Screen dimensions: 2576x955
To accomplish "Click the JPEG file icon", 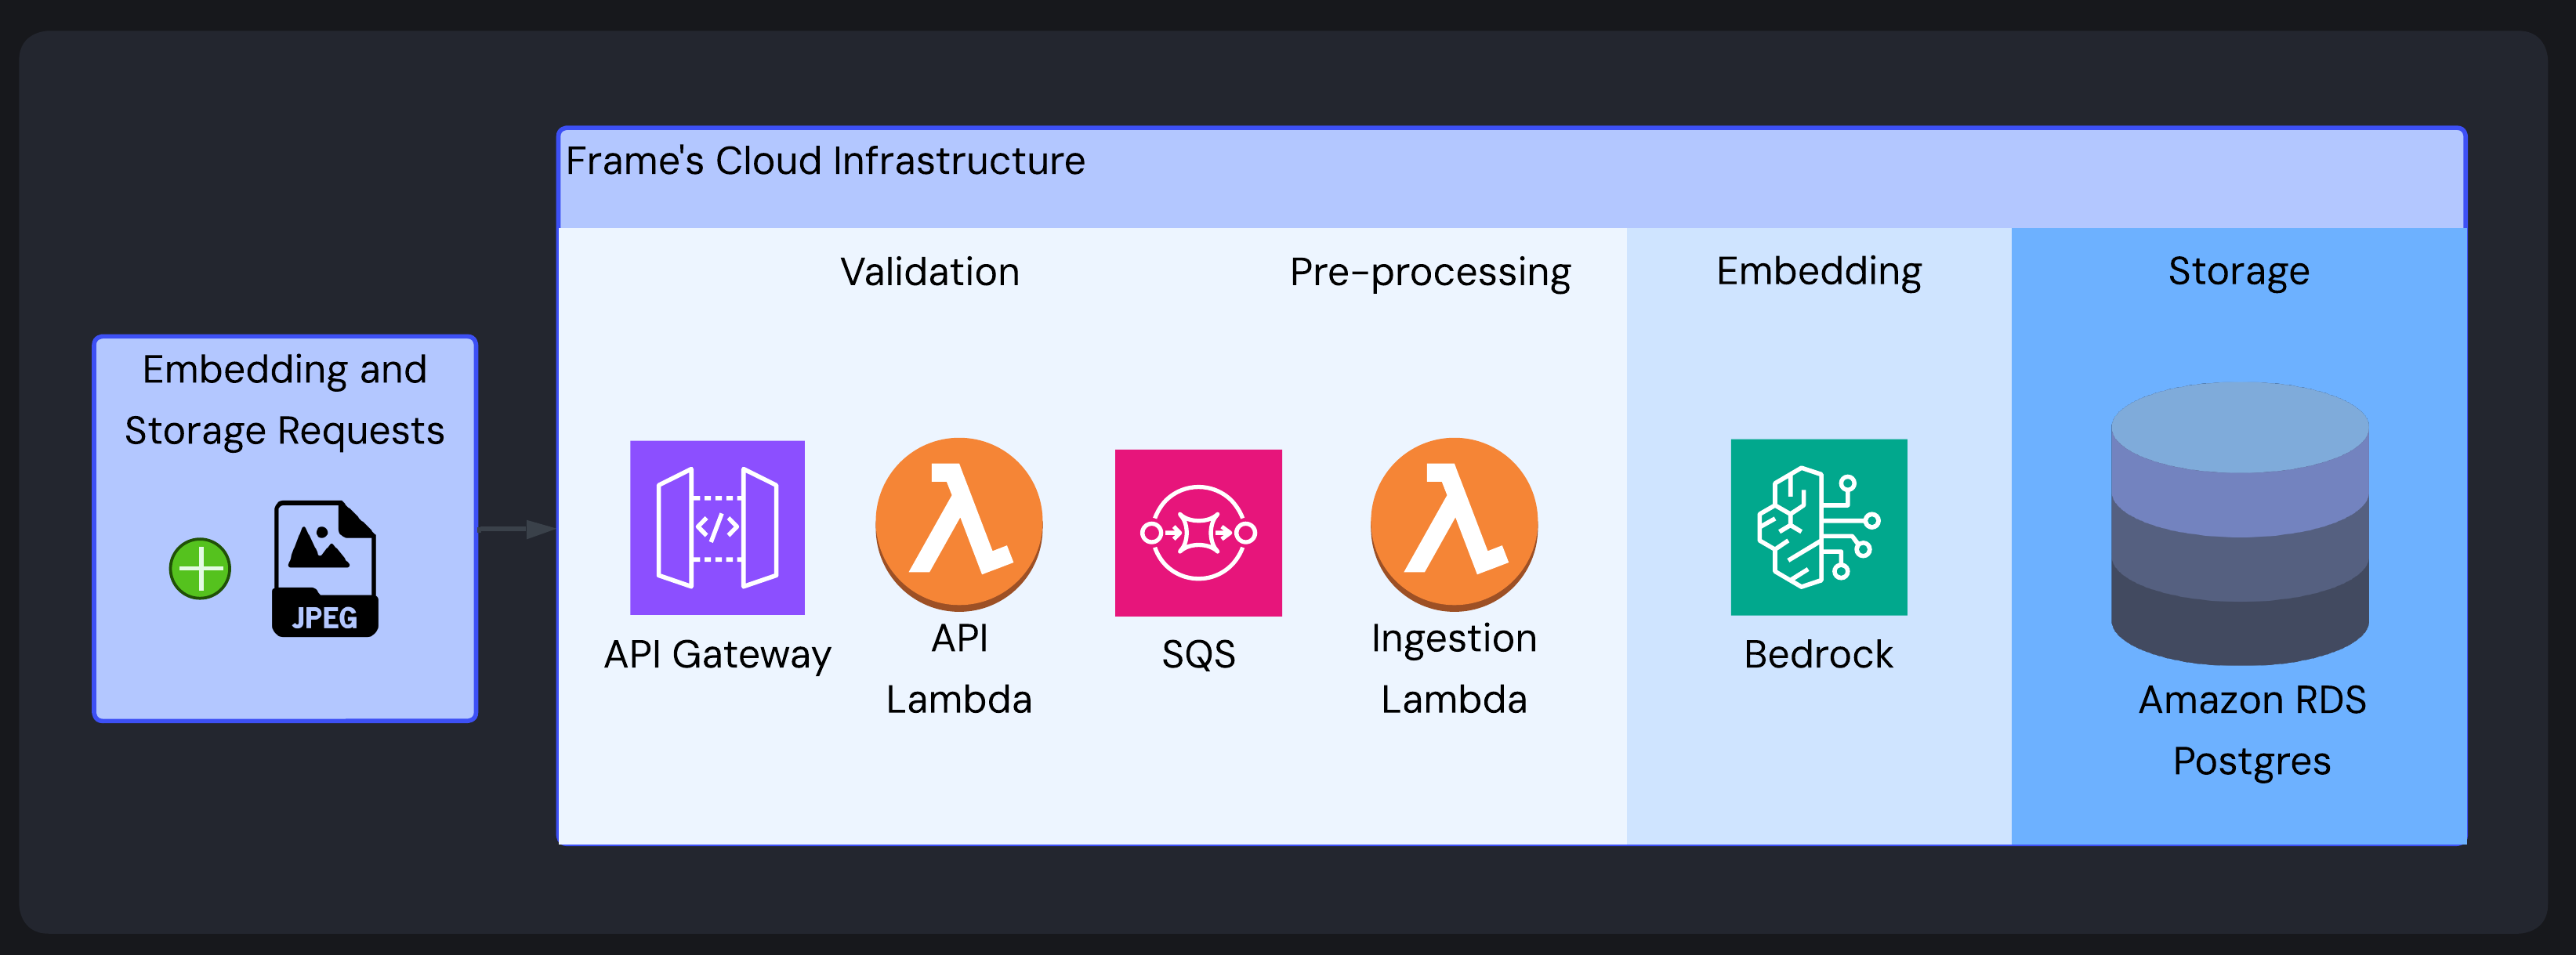I will pyautogui.click(x=325, y=568).
